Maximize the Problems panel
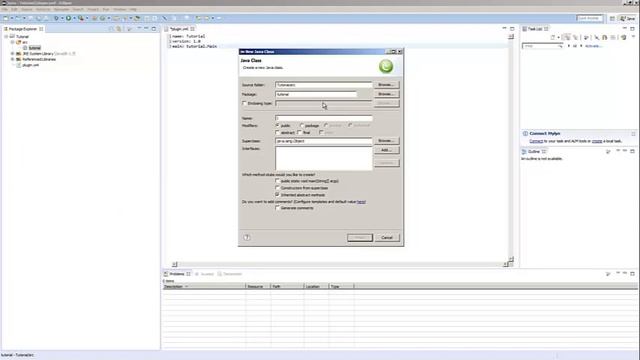 [x=632, y=273]
